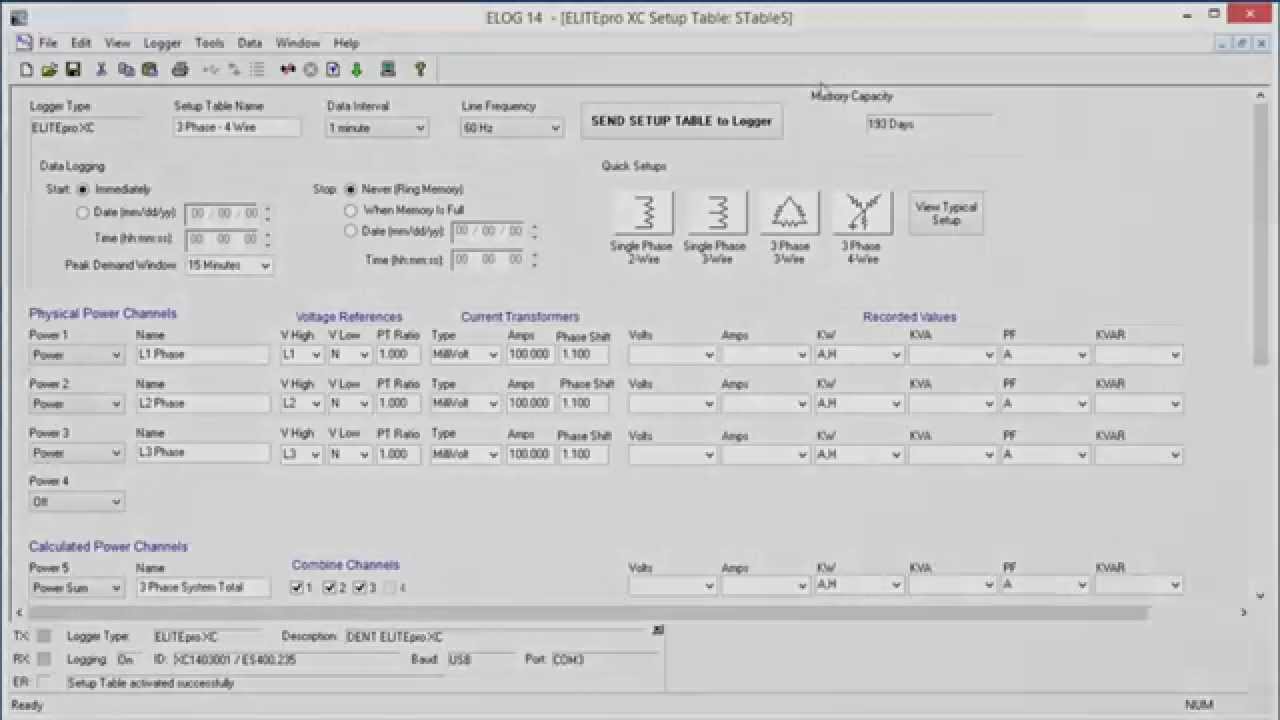Image resolution: width=1280 pixels, height=720 pixels.
Task: Select Start Immediately radio button
Action: coord(83,189)
